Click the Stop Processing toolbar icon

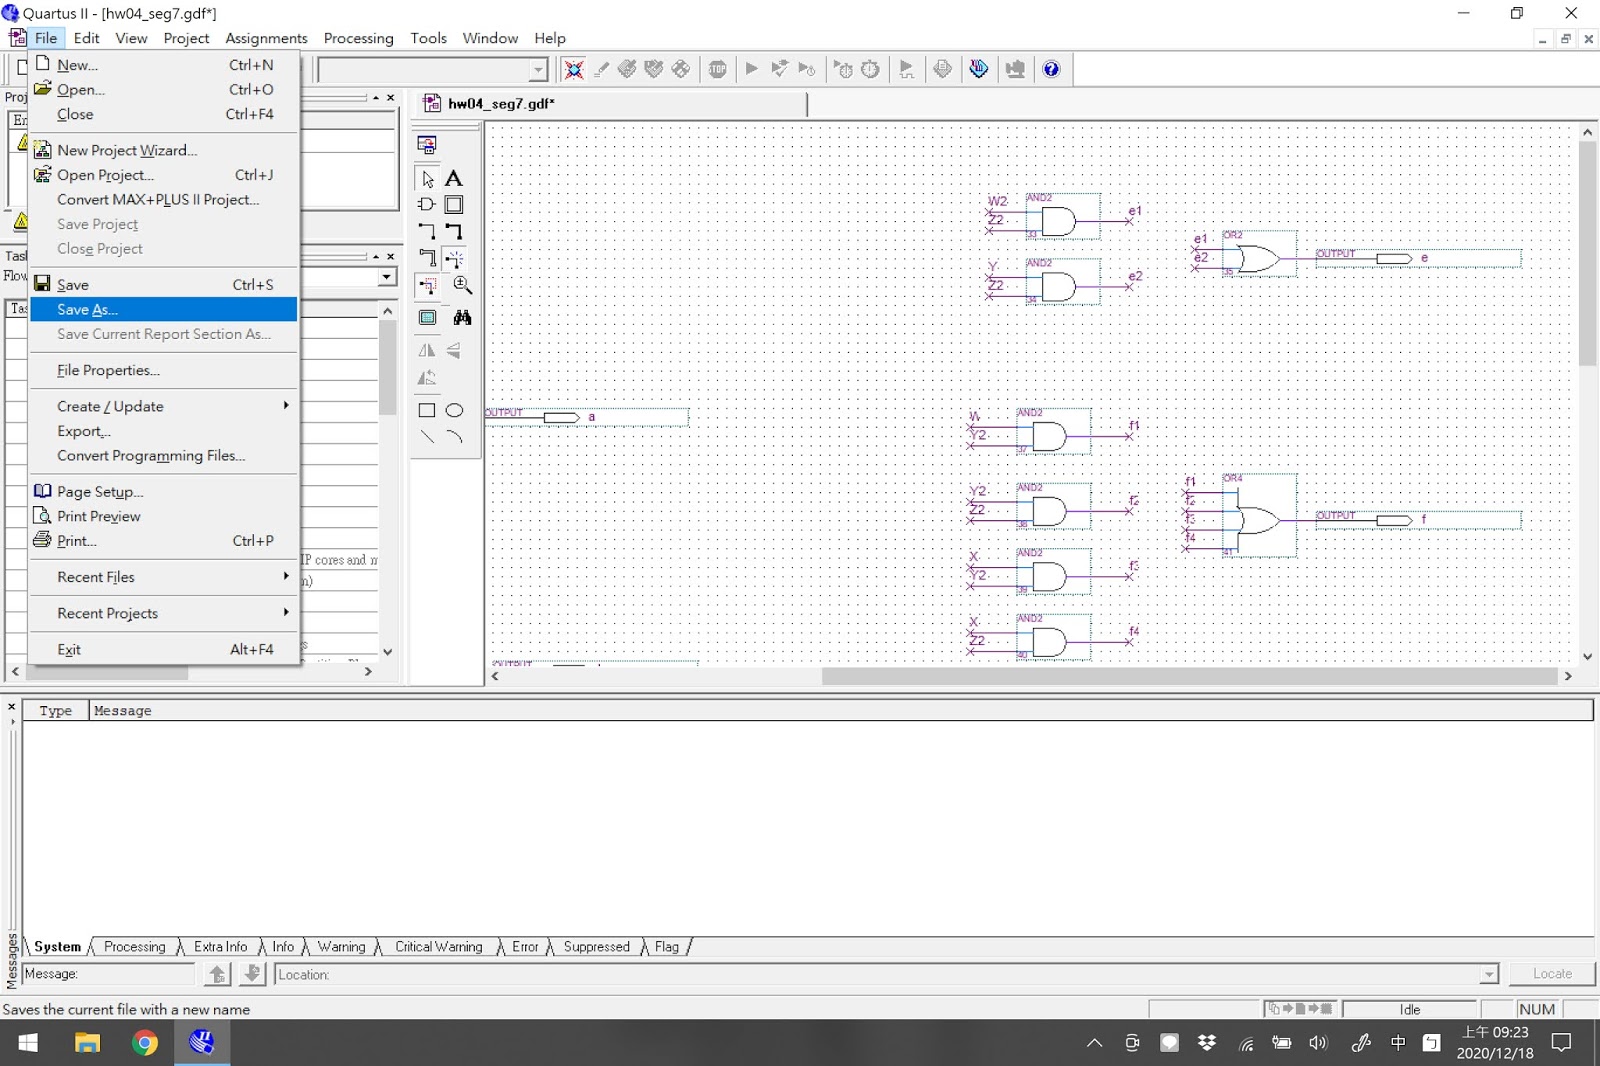718,69
